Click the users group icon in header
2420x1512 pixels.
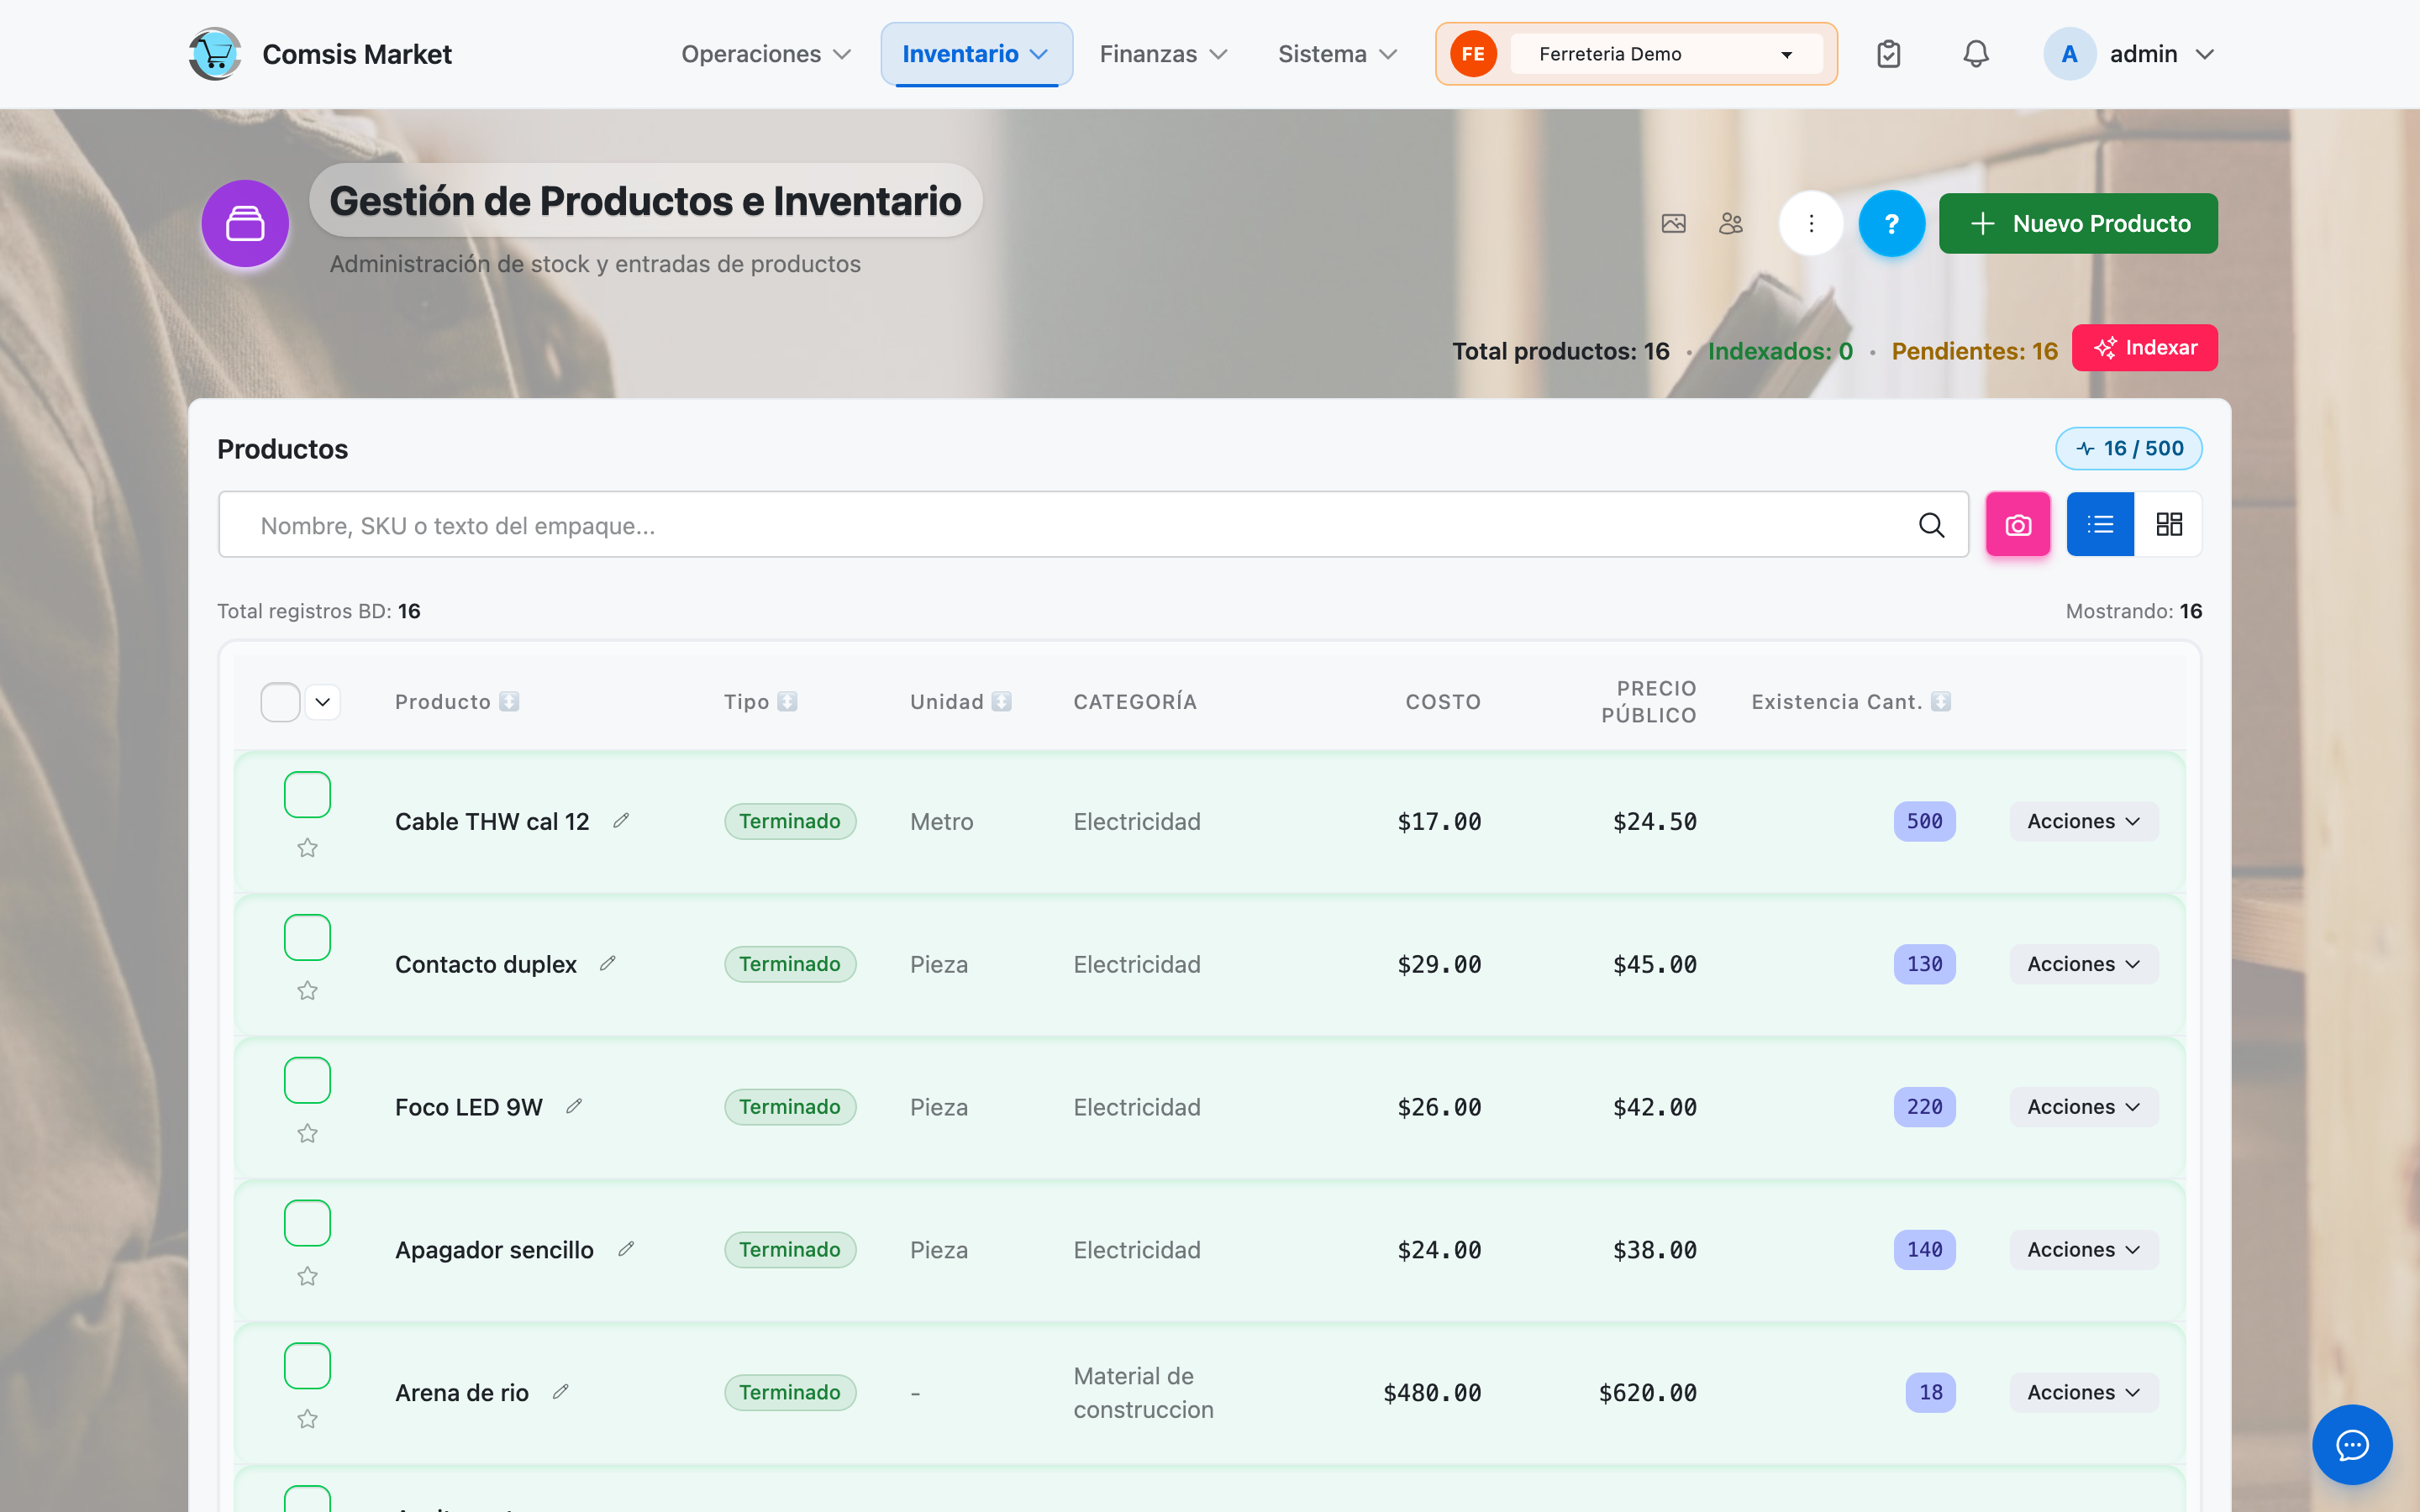[x=1731, y=224]
